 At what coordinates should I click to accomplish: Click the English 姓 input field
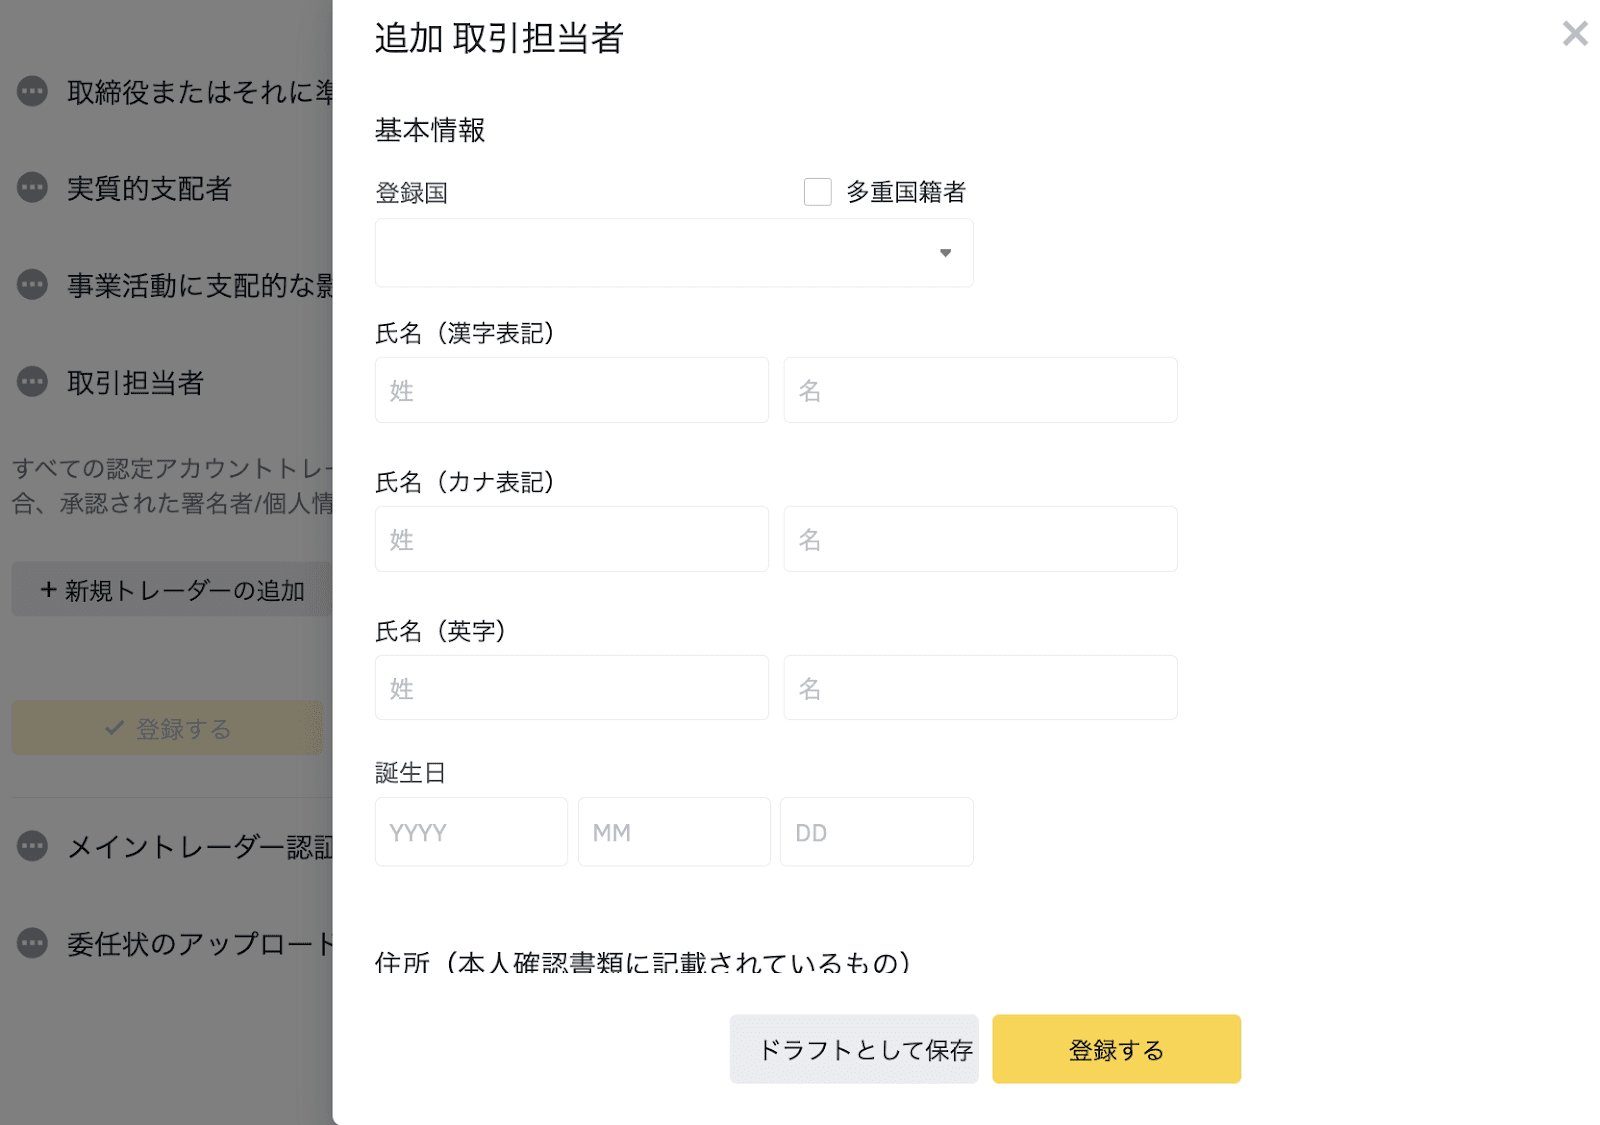tap(572, 688)
